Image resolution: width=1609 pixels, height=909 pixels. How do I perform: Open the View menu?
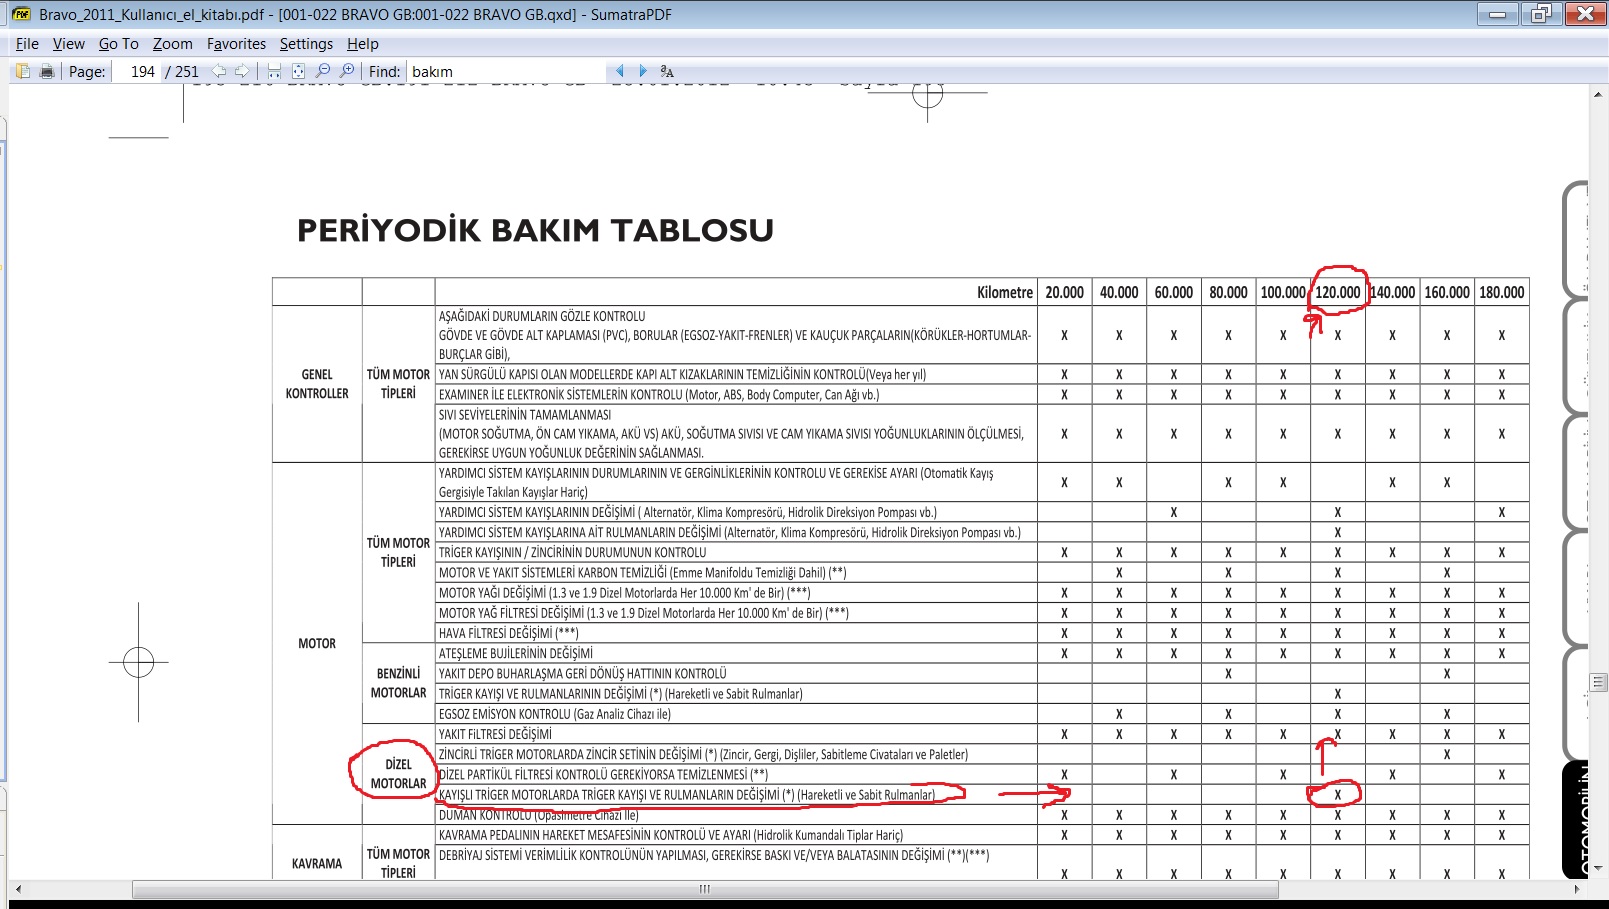(68, 44)
